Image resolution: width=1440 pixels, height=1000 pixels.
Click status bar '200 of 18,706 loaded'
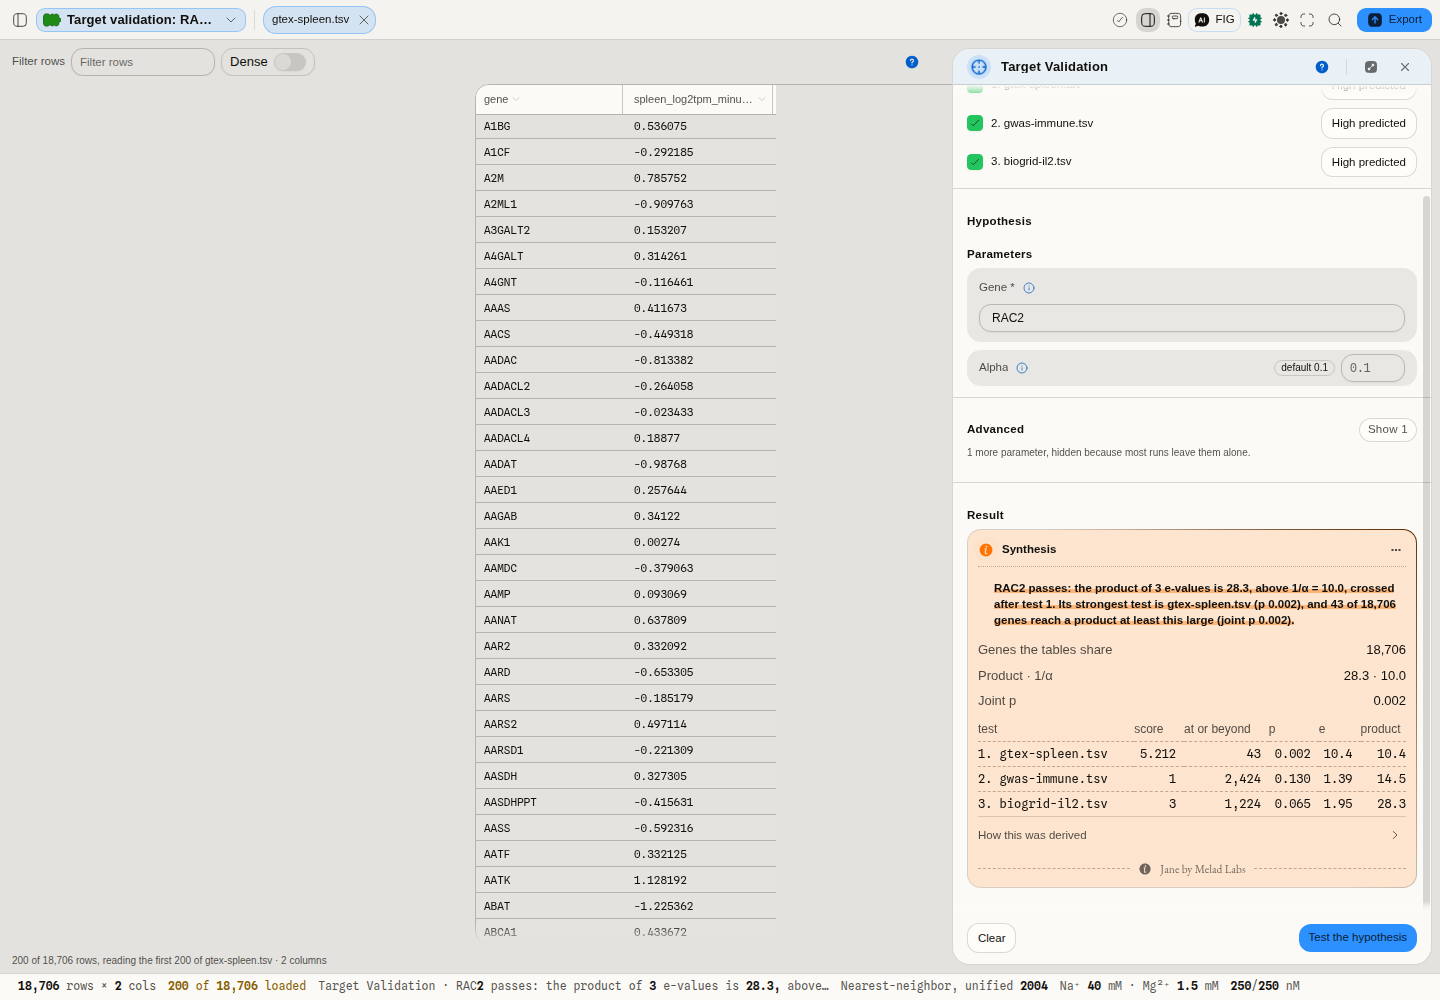237,986
